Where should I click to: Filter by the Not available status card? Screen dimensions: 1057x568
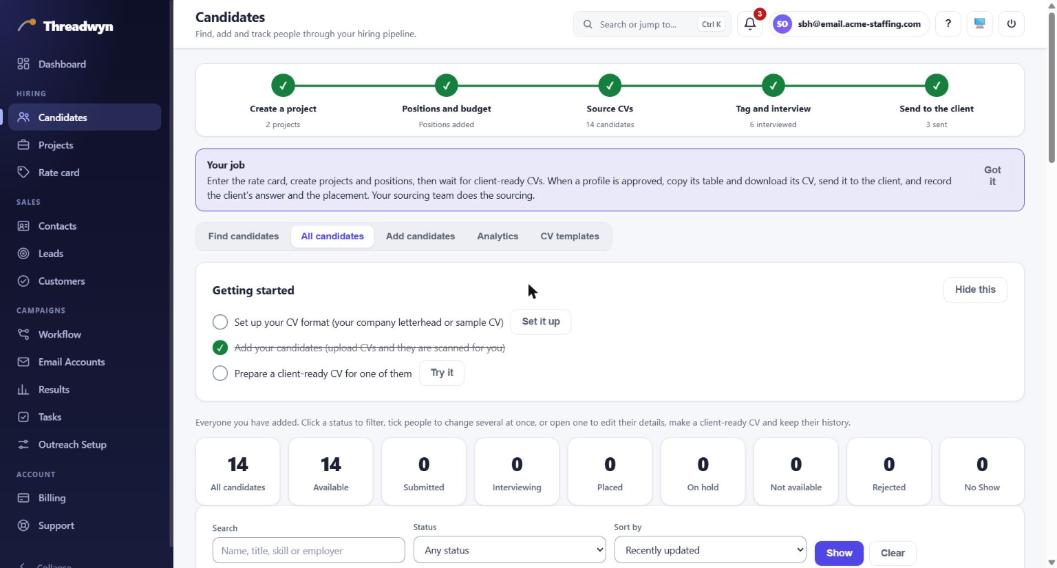[x=796, y=472]
